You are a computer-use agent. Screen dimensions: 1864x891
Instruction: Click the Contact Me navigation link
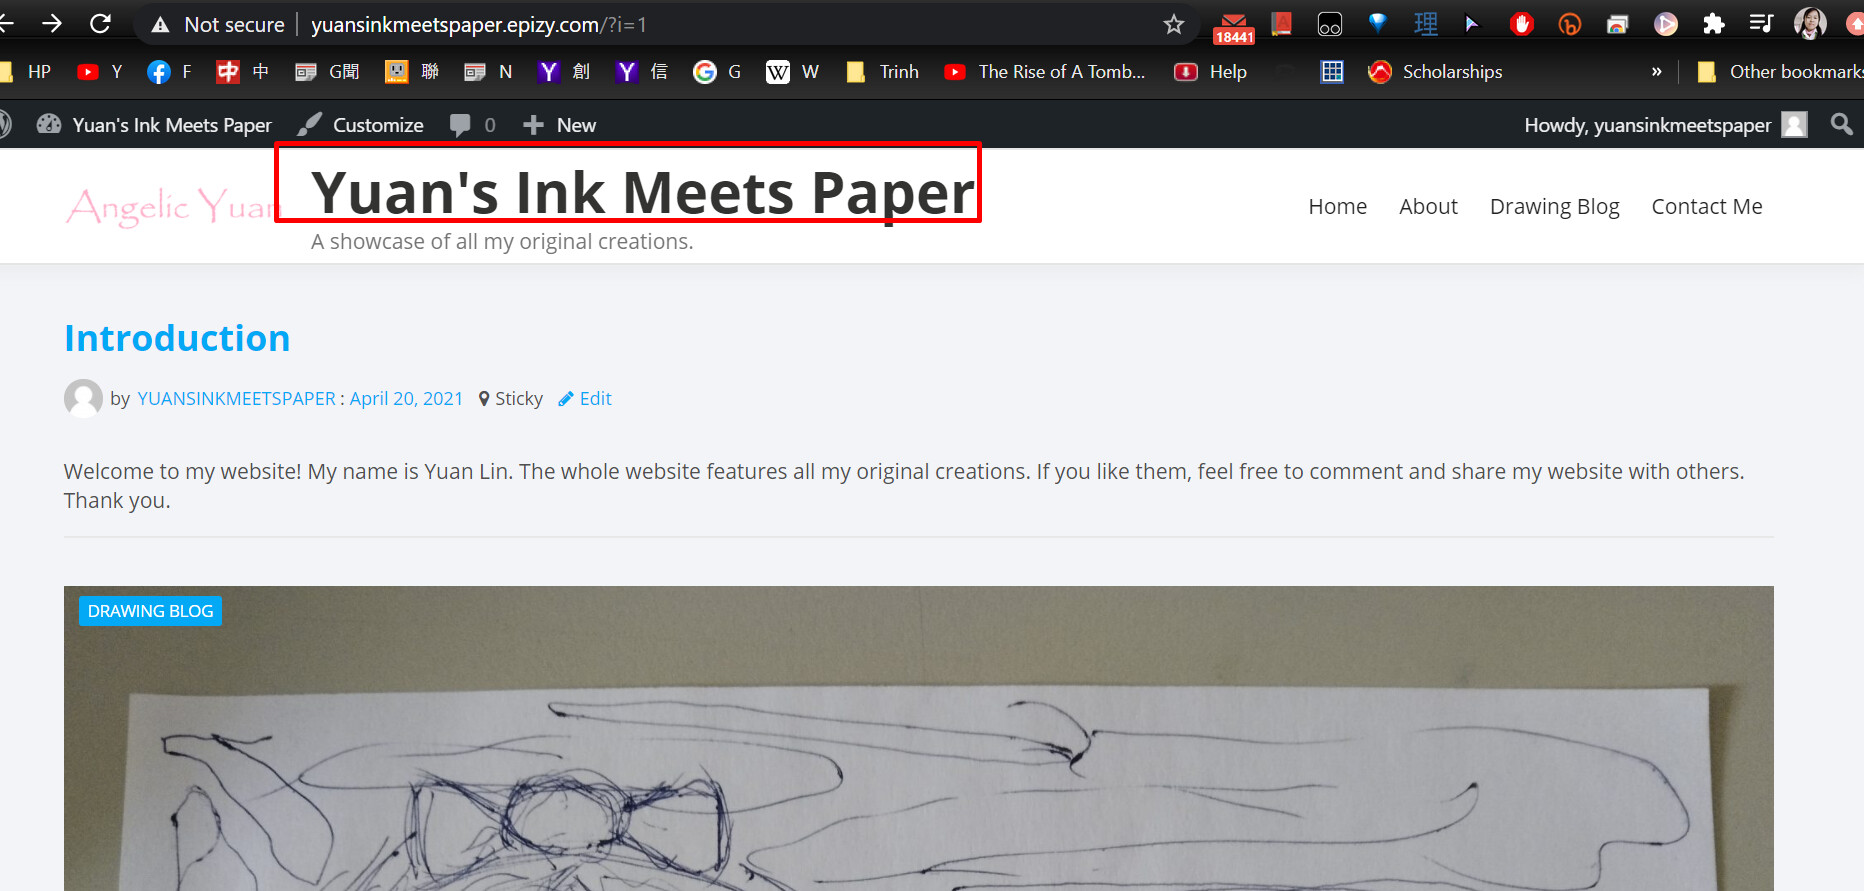tap(1706, 206)
